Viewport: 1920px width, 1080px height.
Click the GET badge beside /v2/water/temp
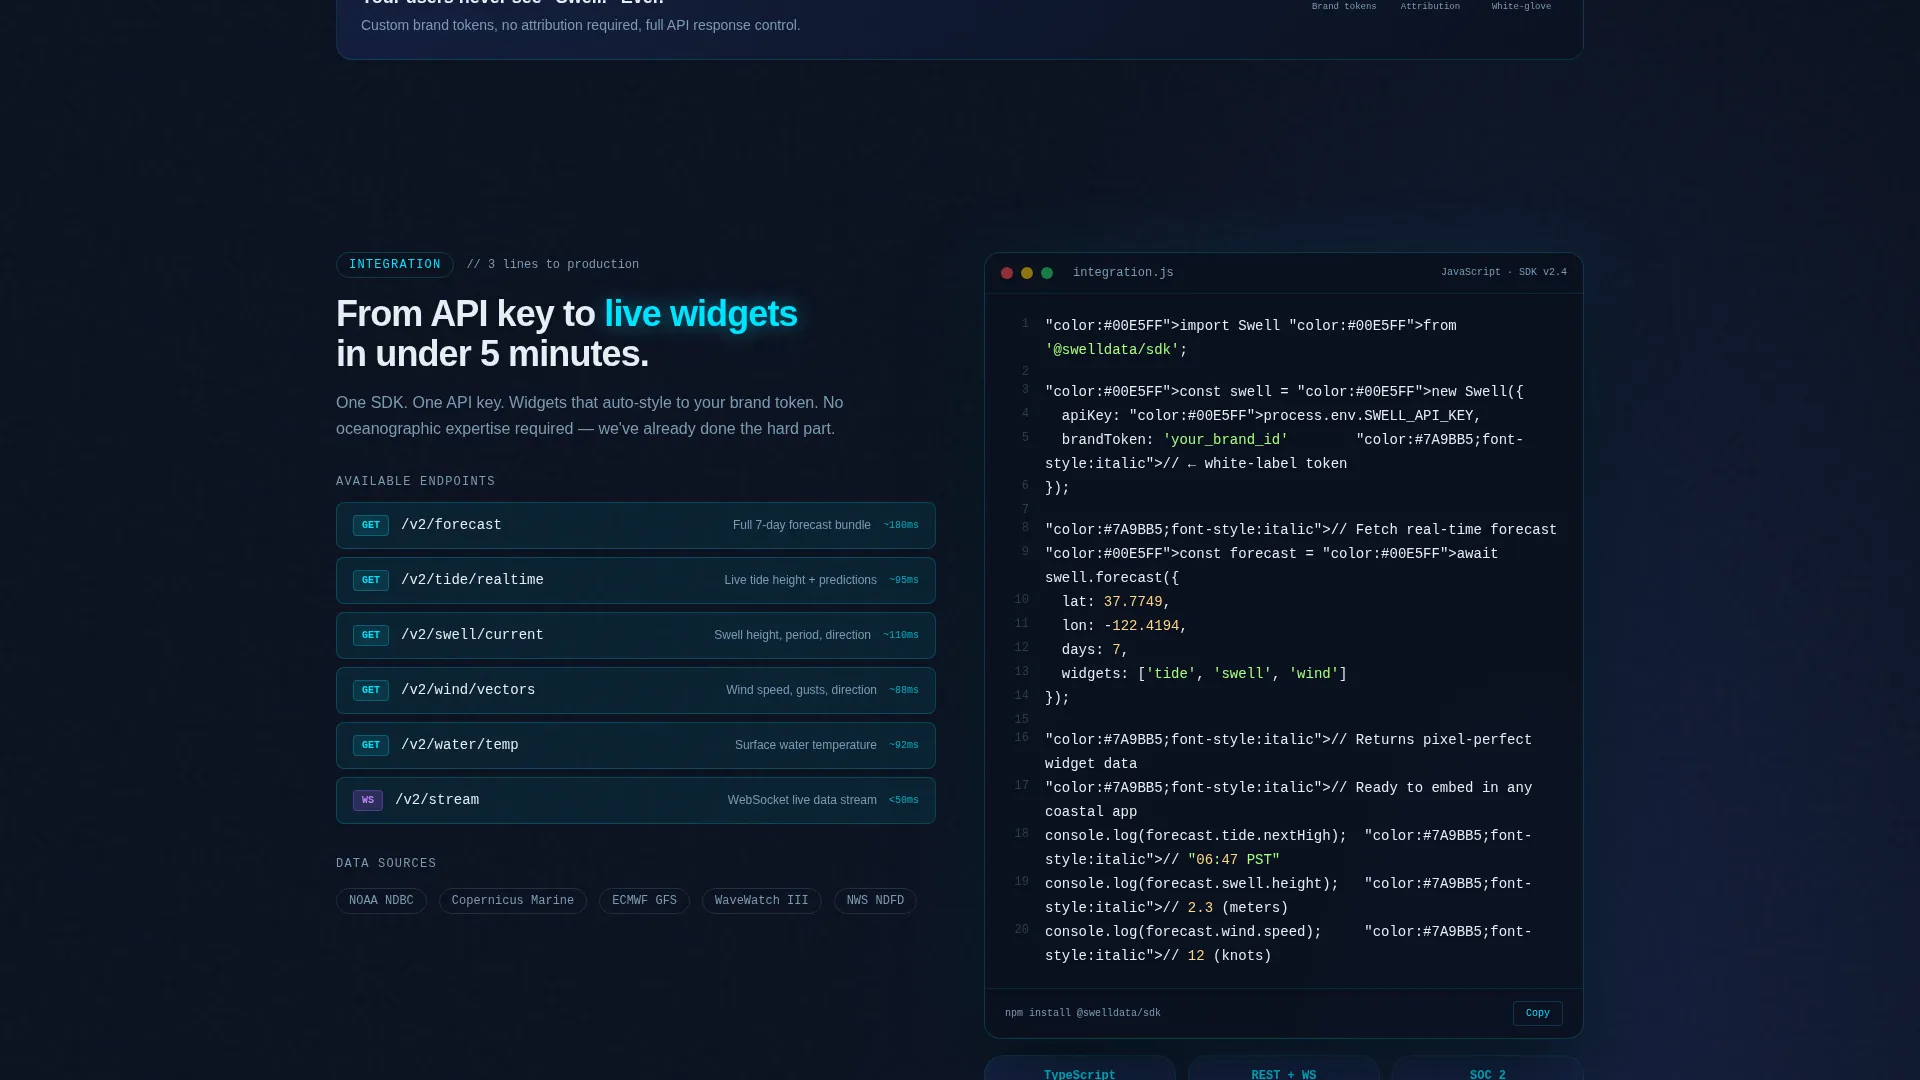pos(371,746)
